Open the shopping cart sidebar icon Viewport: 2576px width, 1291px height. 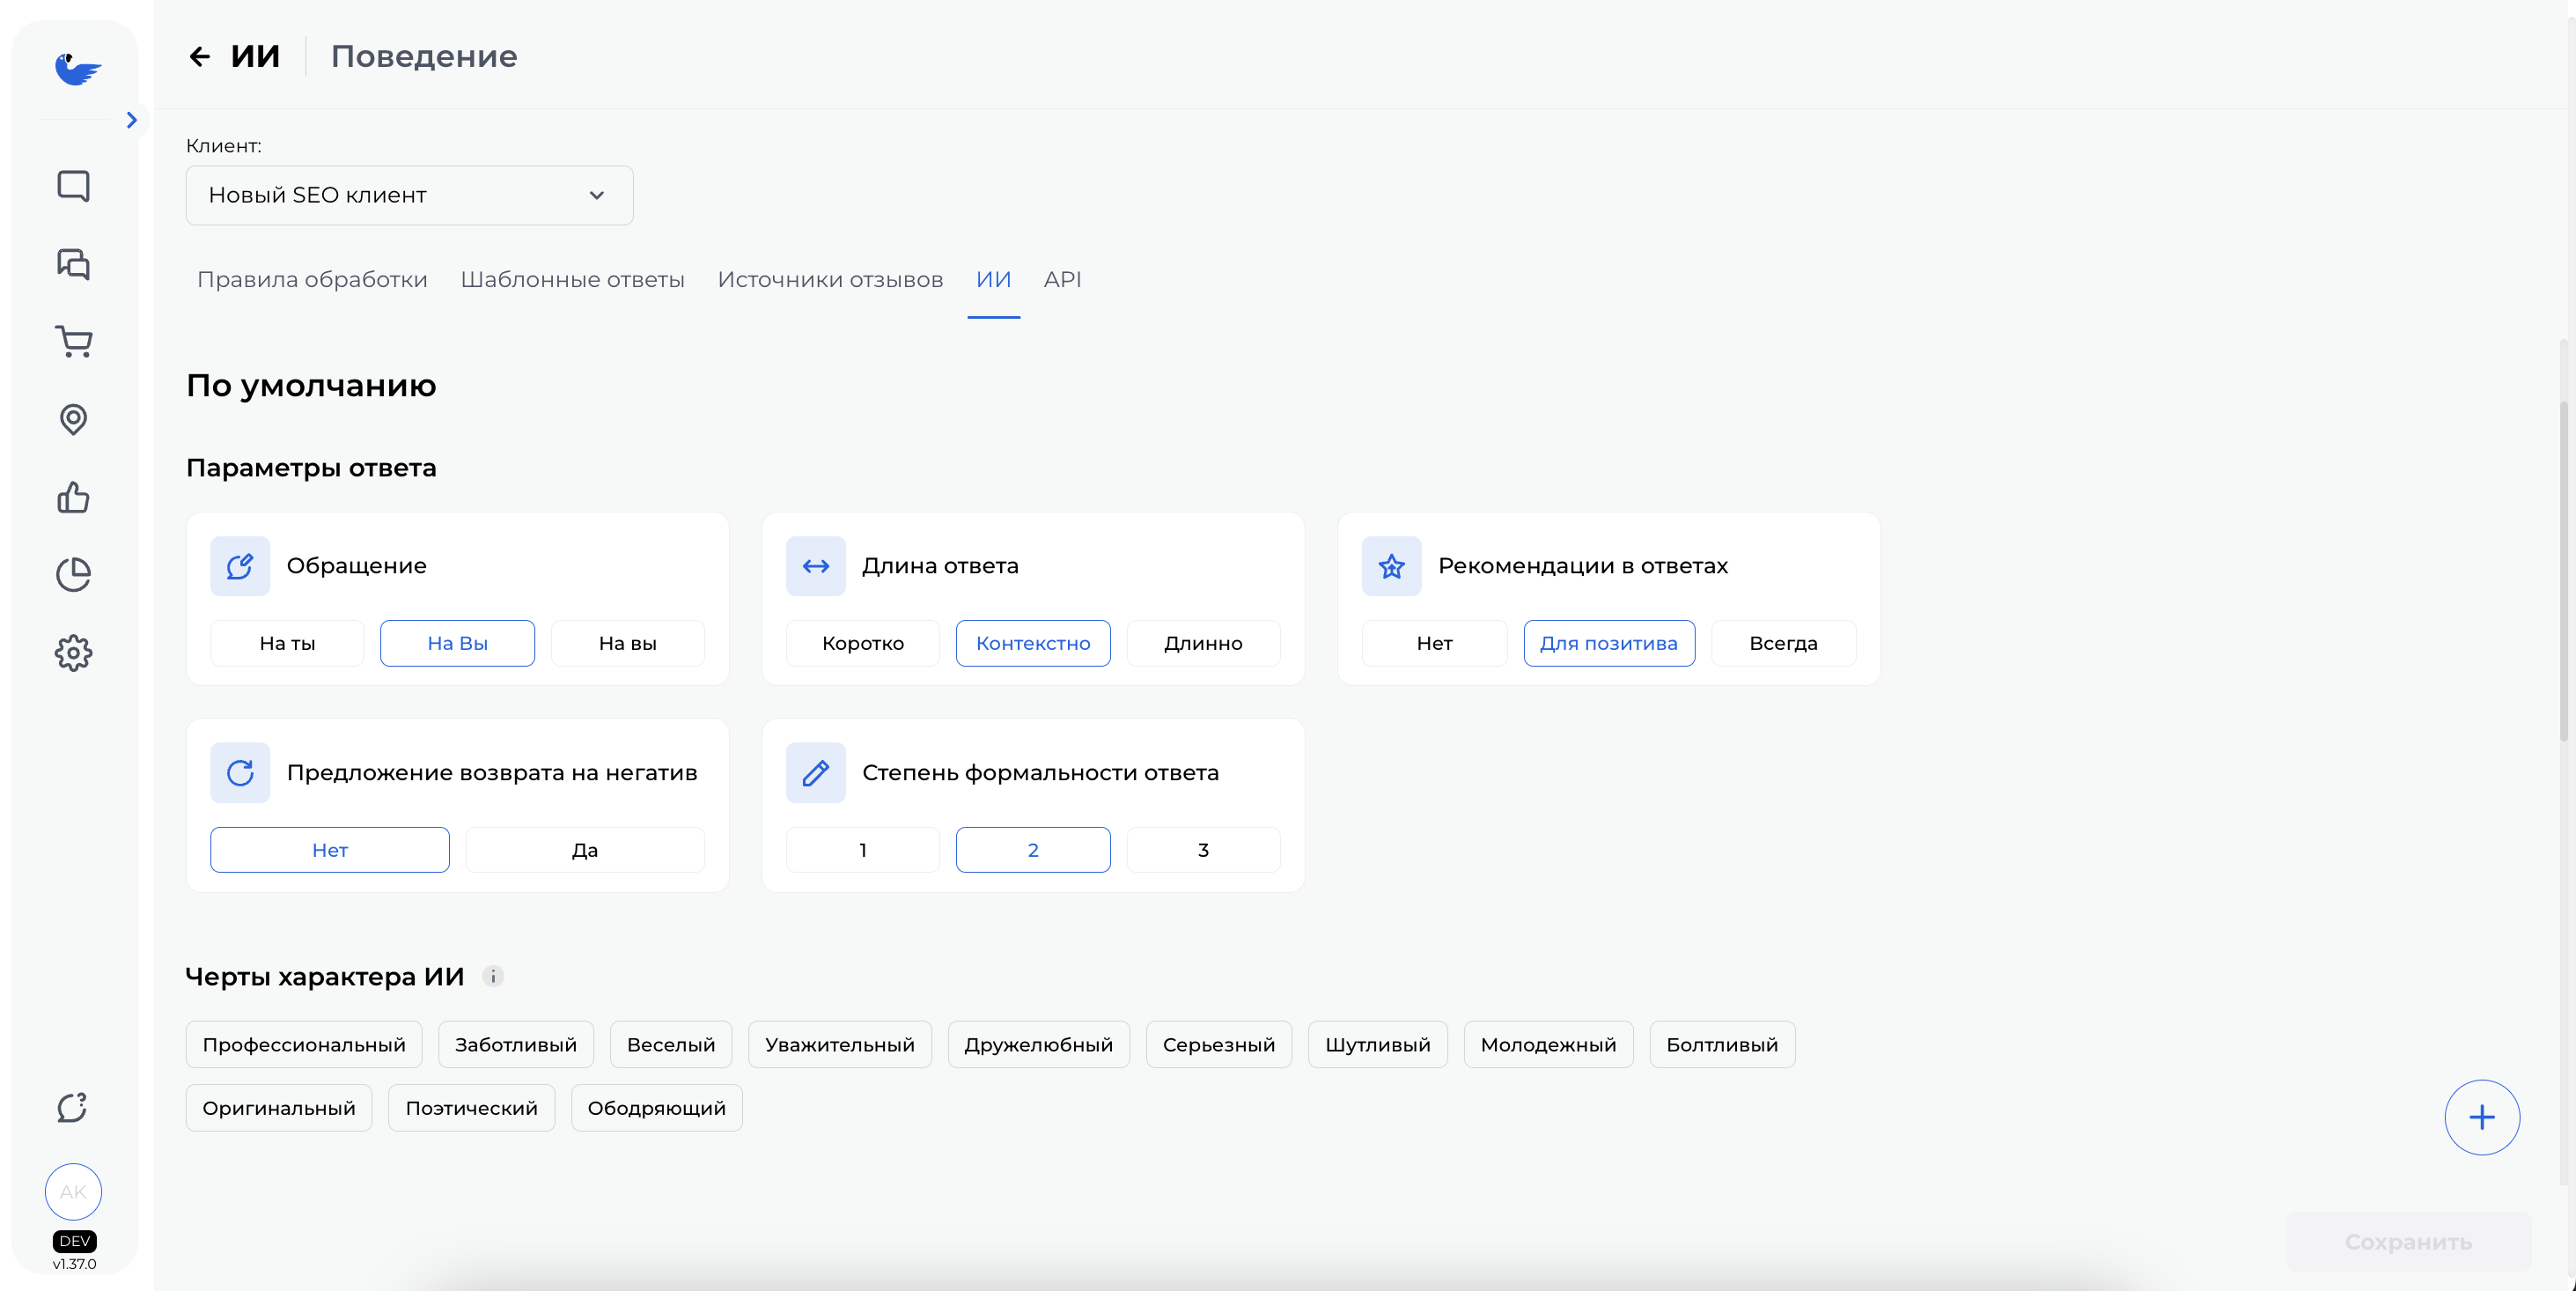(73, 341)
